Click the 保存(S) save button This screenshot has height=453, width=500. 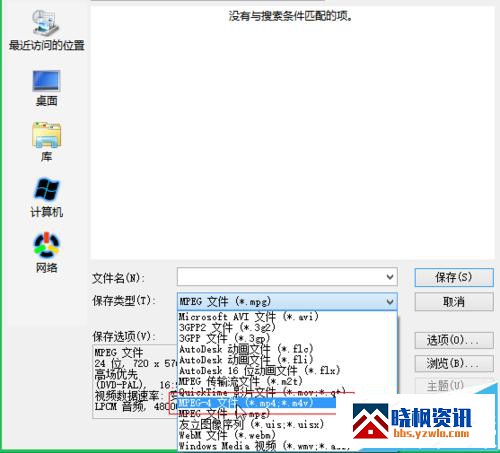(454, 277)
